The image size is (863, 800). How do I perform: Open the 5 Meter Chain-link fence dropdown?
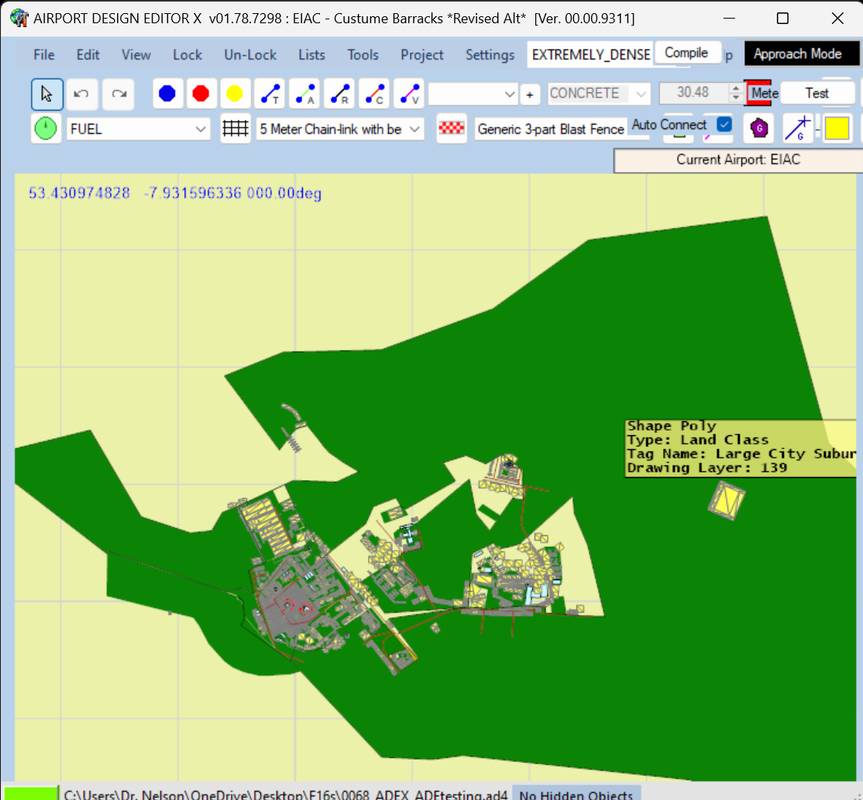click(340, 129)
